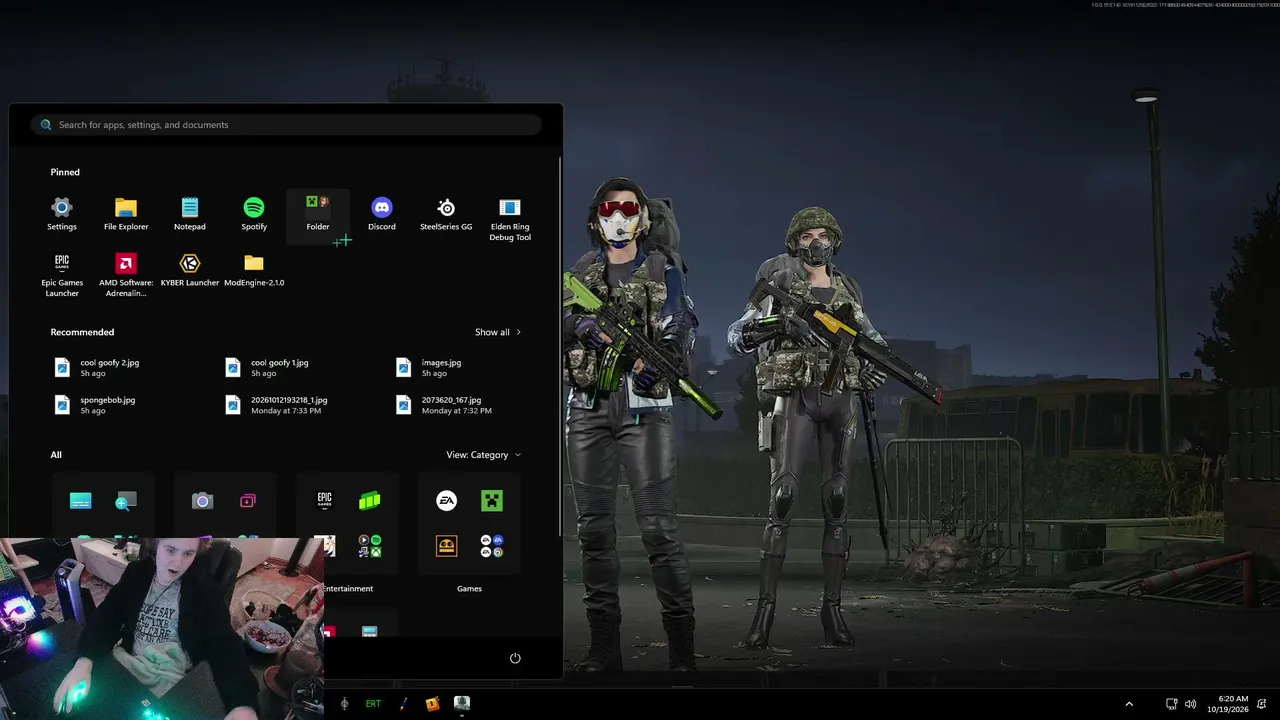Show hidden system tray icons

[x=1129, y=704]
